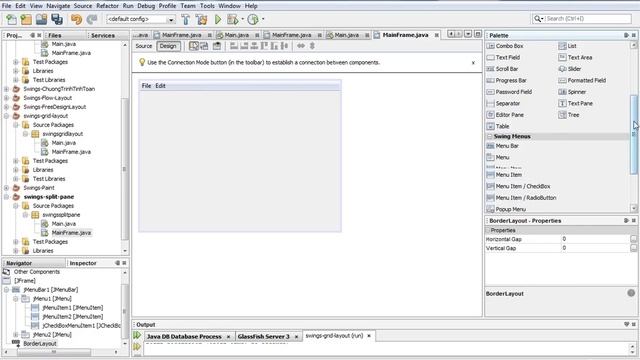Image resolution: width=640 pixels, height=360 pixels.
Task: Click the Redo toolbar icon
Action: 92,19
